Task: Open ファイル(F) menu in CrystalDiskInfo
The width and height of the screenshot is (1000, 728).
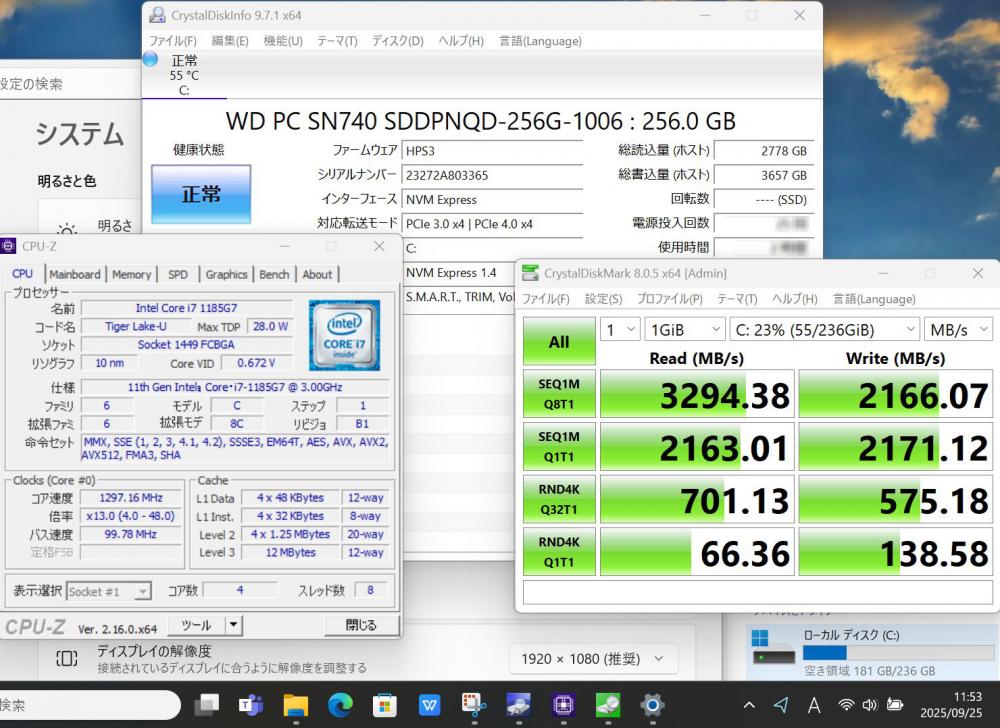Action: click(173, 41)
